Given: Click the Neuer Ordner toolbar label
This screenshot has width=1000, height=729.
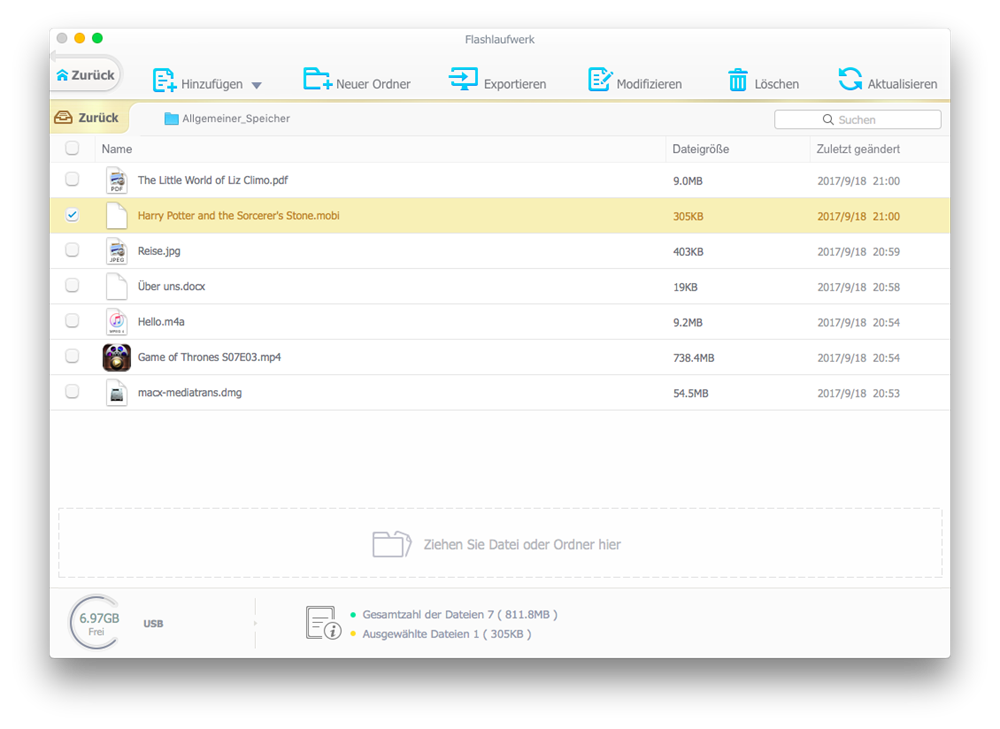Looking at the screenshot, I should tap(373, 84).
